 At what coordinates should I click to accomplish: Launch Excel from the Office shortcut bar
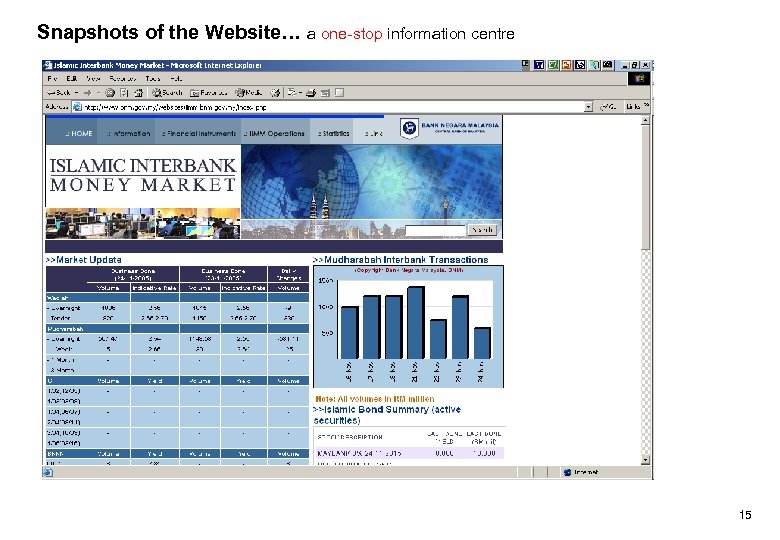pos(553,65)
